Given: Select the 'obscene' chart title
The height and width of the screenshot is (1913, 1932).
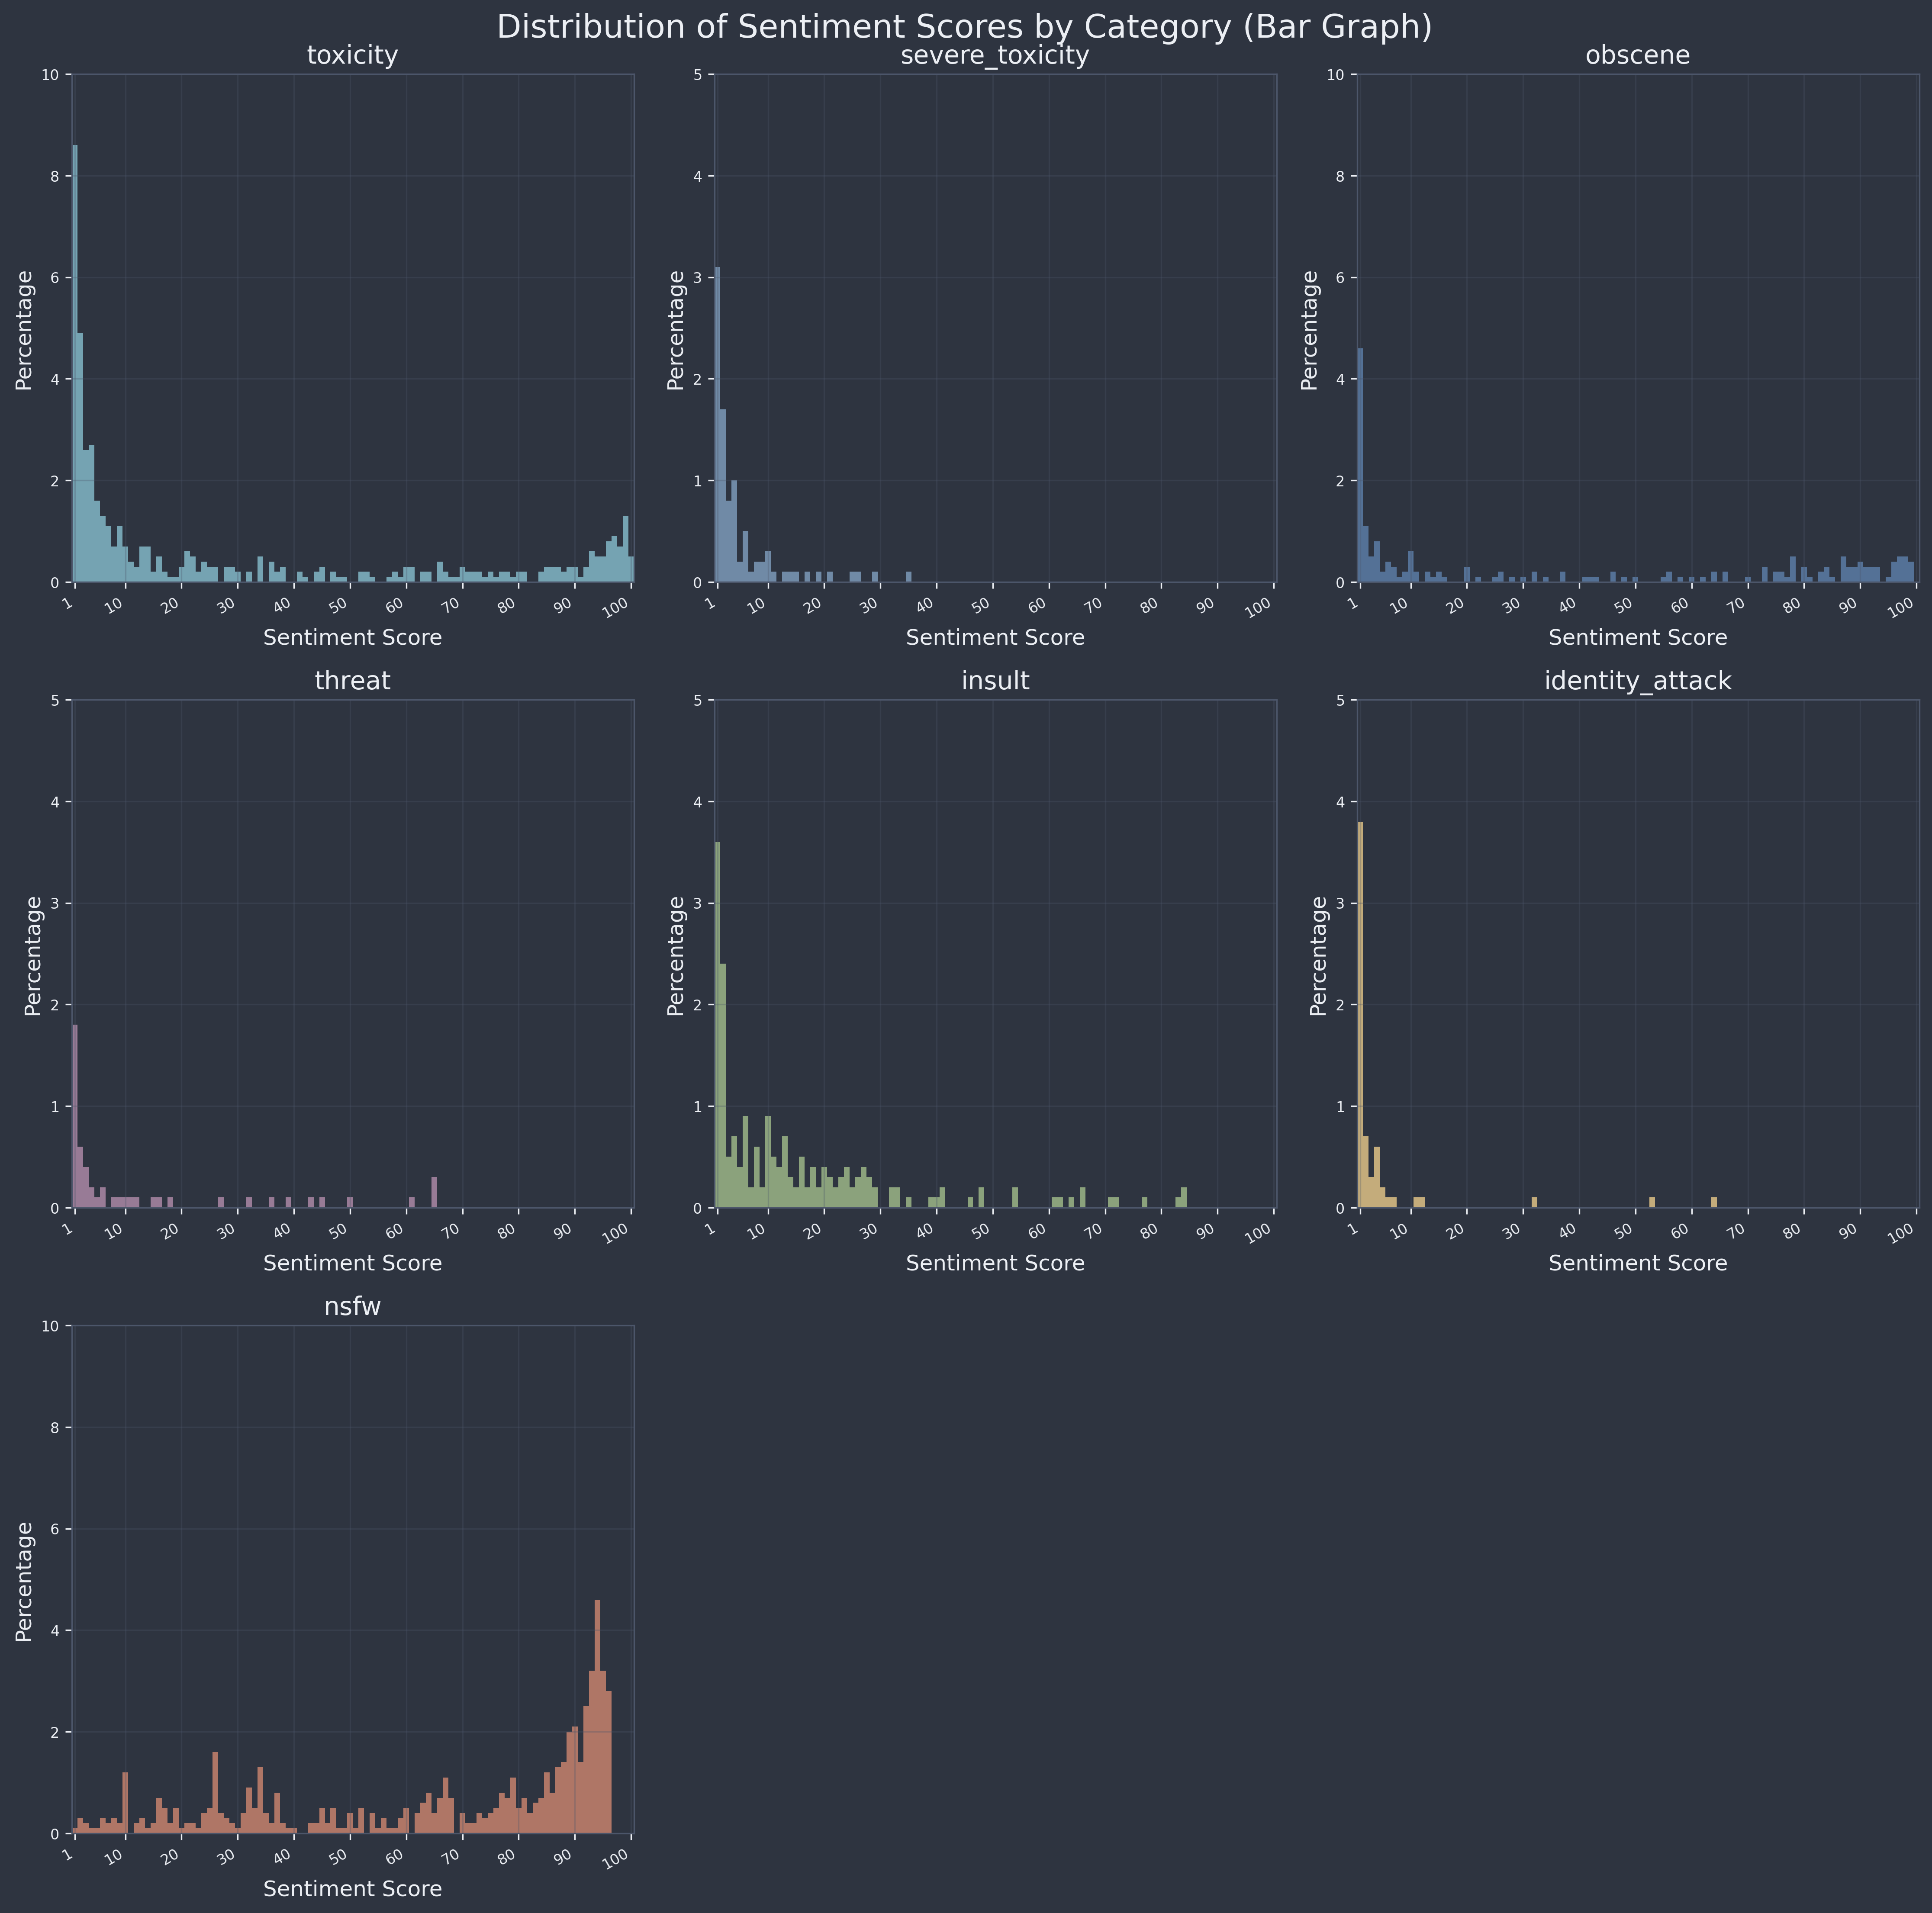Looking at the screenshot, I should [1638, 56].
